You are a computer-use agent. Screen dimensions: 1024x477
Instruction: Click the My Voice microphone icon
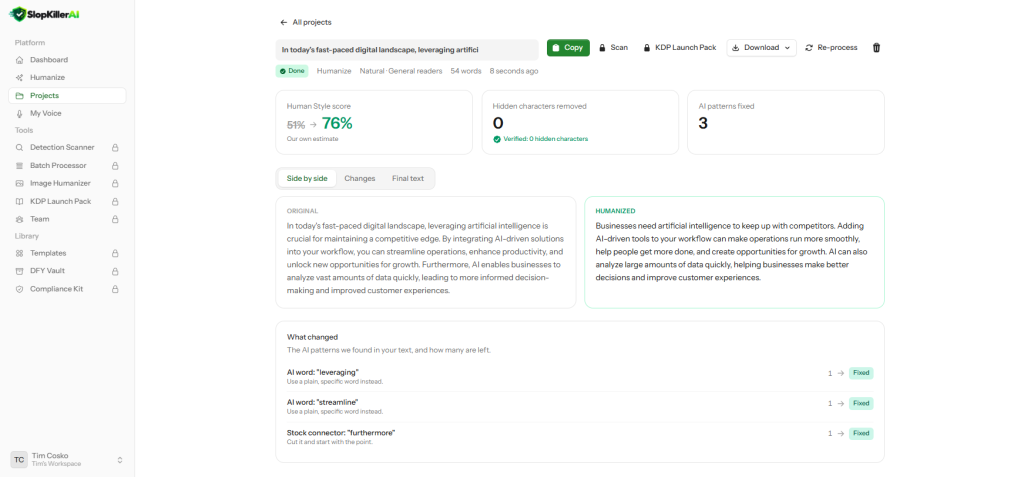20,113
